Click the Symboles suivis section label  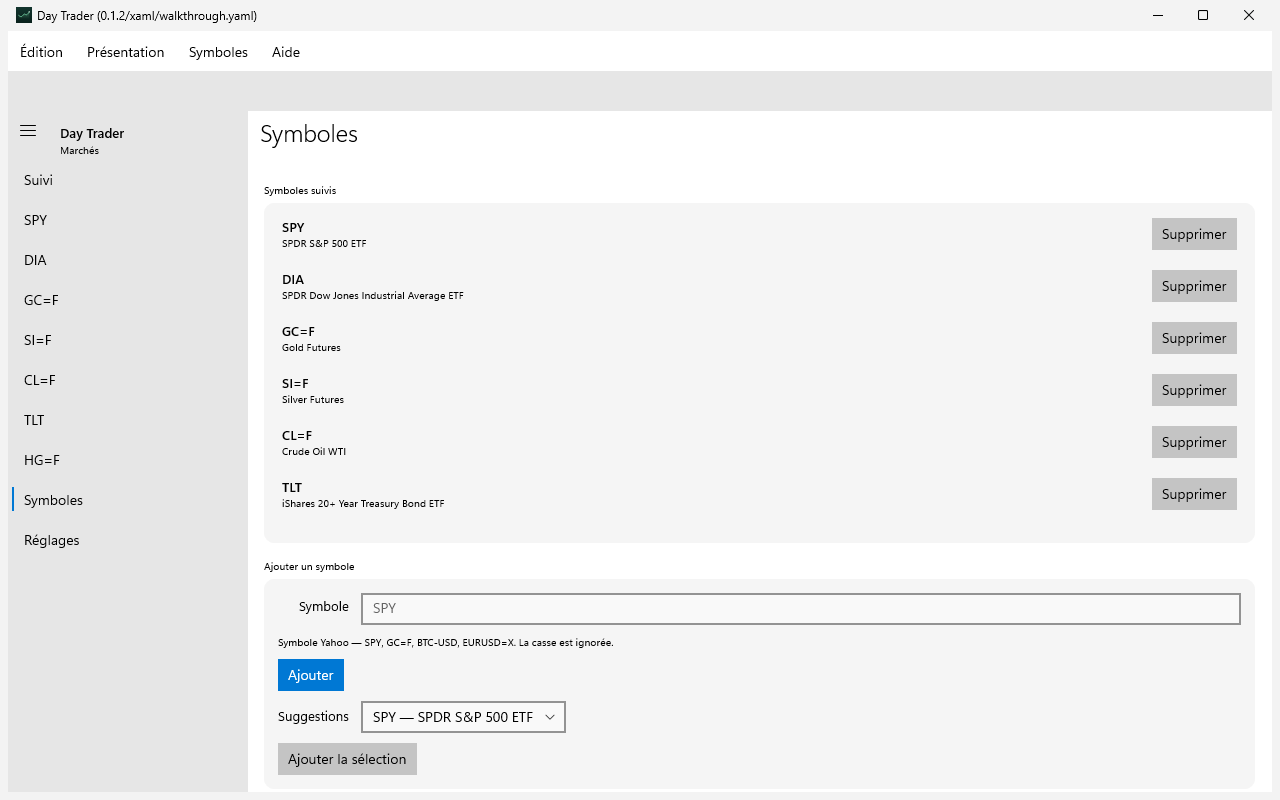[x=300, y=190]
